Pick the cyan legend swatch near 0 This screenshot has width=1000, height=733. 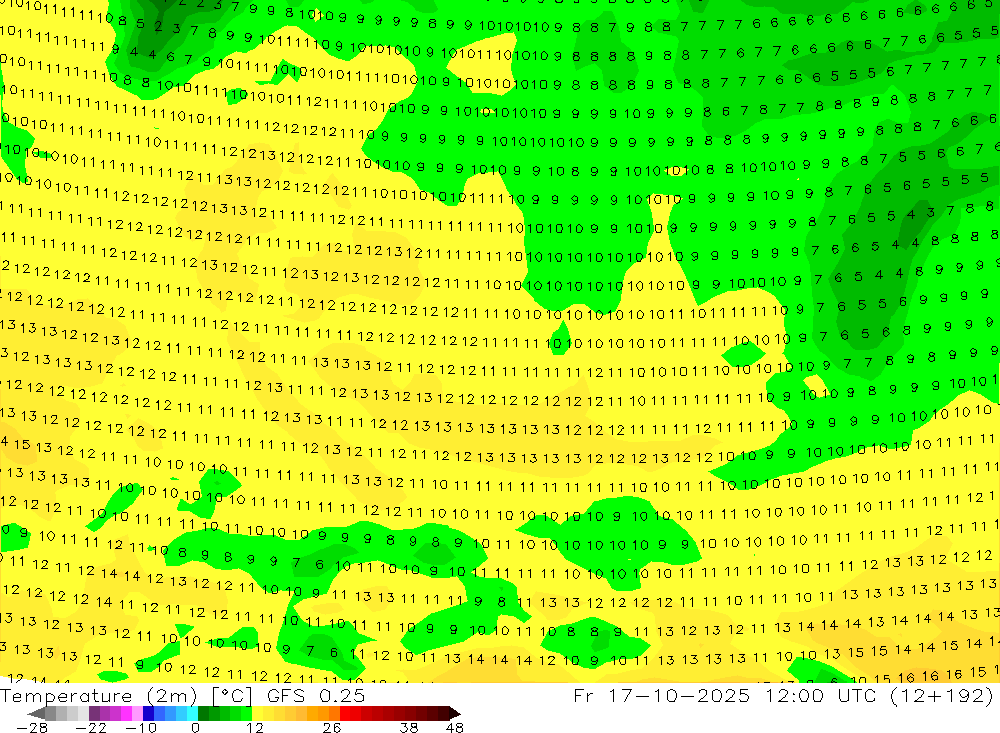192,713
